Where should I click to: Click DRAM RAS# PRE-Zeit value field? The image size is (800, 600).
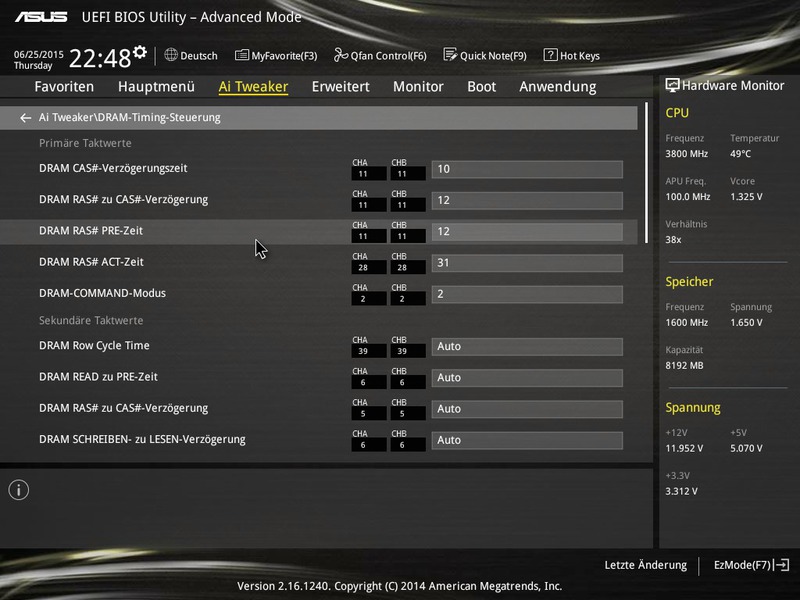click(x=527, y=232)
